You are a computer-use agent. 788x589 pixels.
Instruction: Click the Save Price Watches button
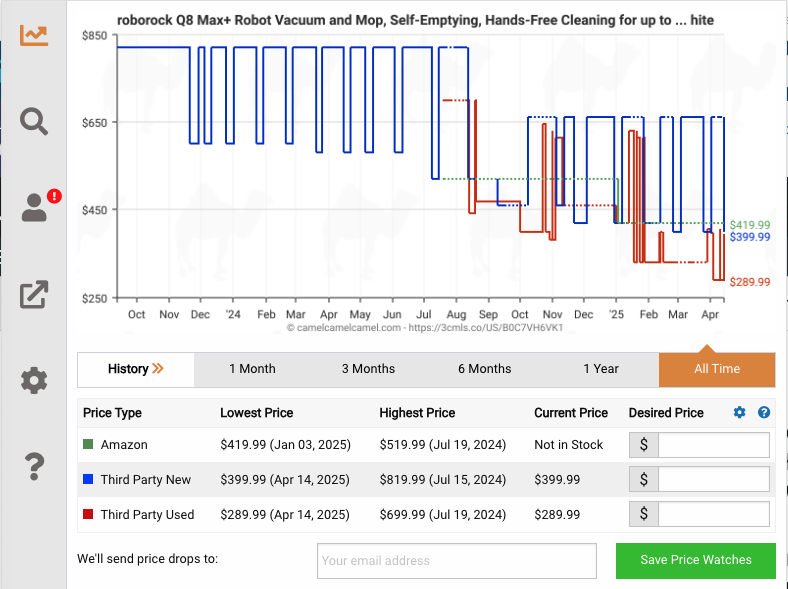click(x=695, y=560)
